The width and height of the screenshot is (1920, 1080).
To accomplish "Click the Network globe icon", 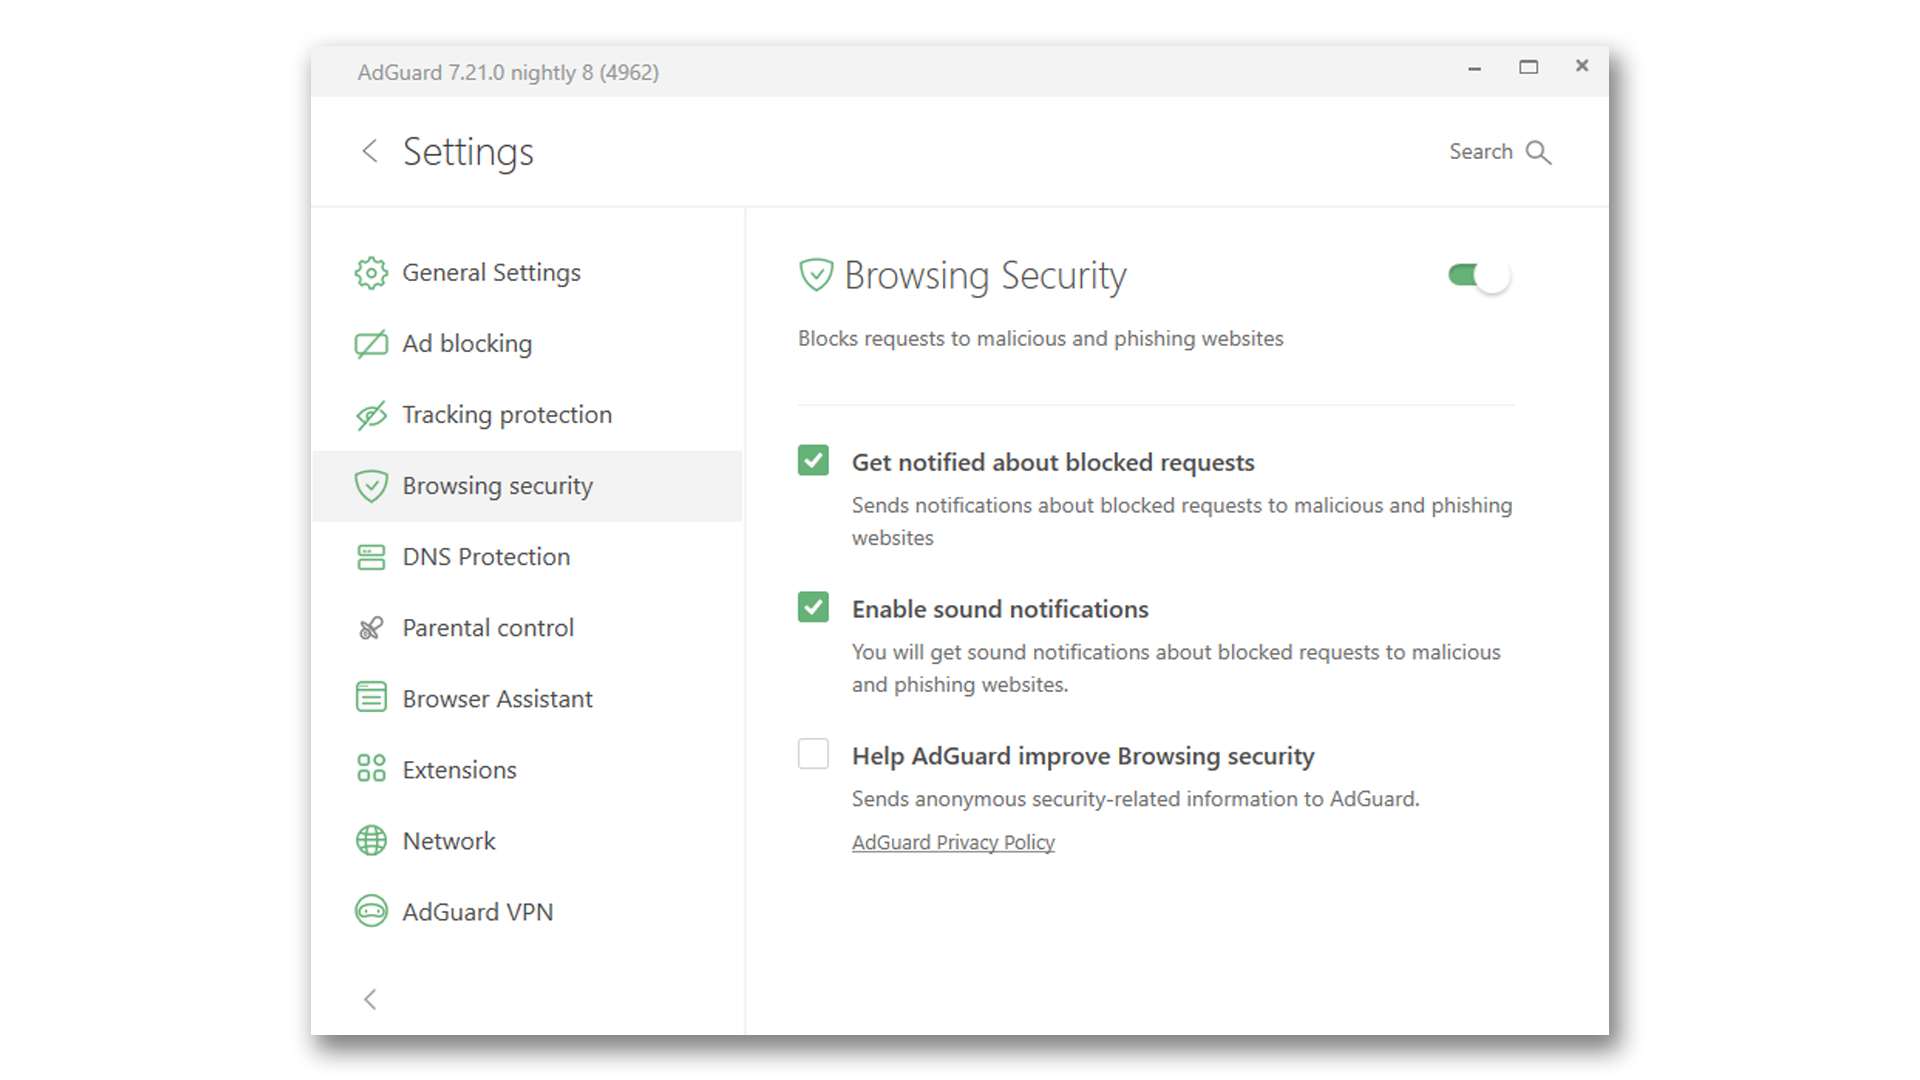I will point(371,840).
